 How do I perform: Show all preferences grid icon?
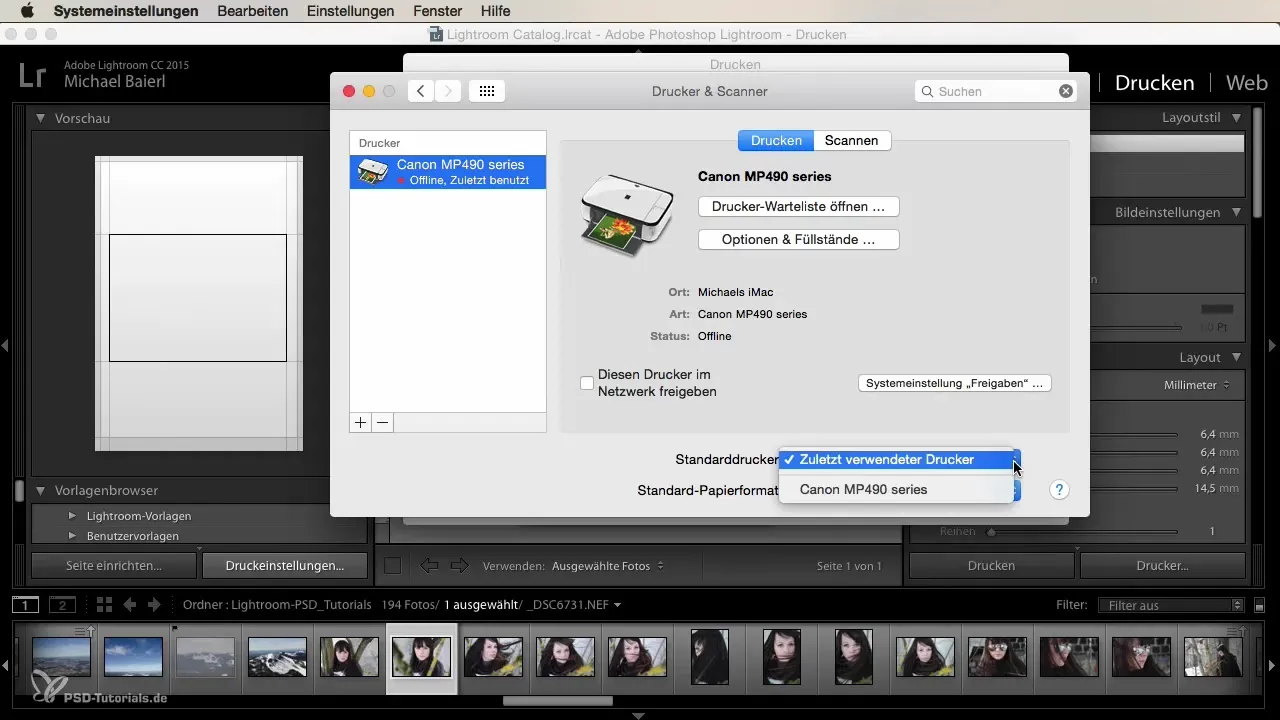click(487, 91)
